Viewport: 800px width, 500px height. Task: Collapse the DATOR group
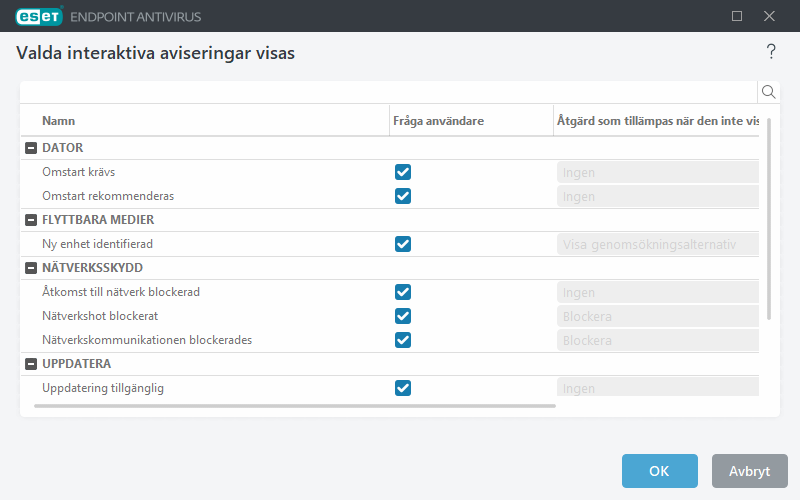pyautogui.click(x=30, y=148)
